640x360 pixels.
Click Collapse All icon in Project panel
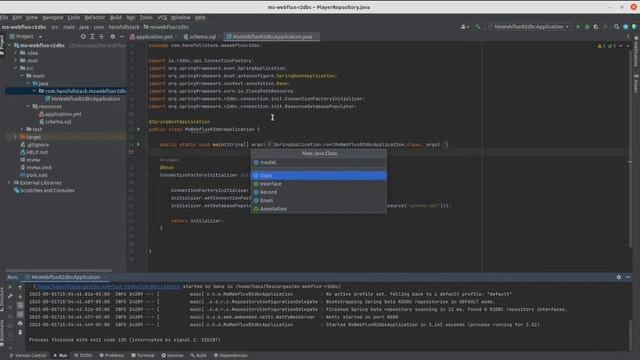tap(101, 36)
